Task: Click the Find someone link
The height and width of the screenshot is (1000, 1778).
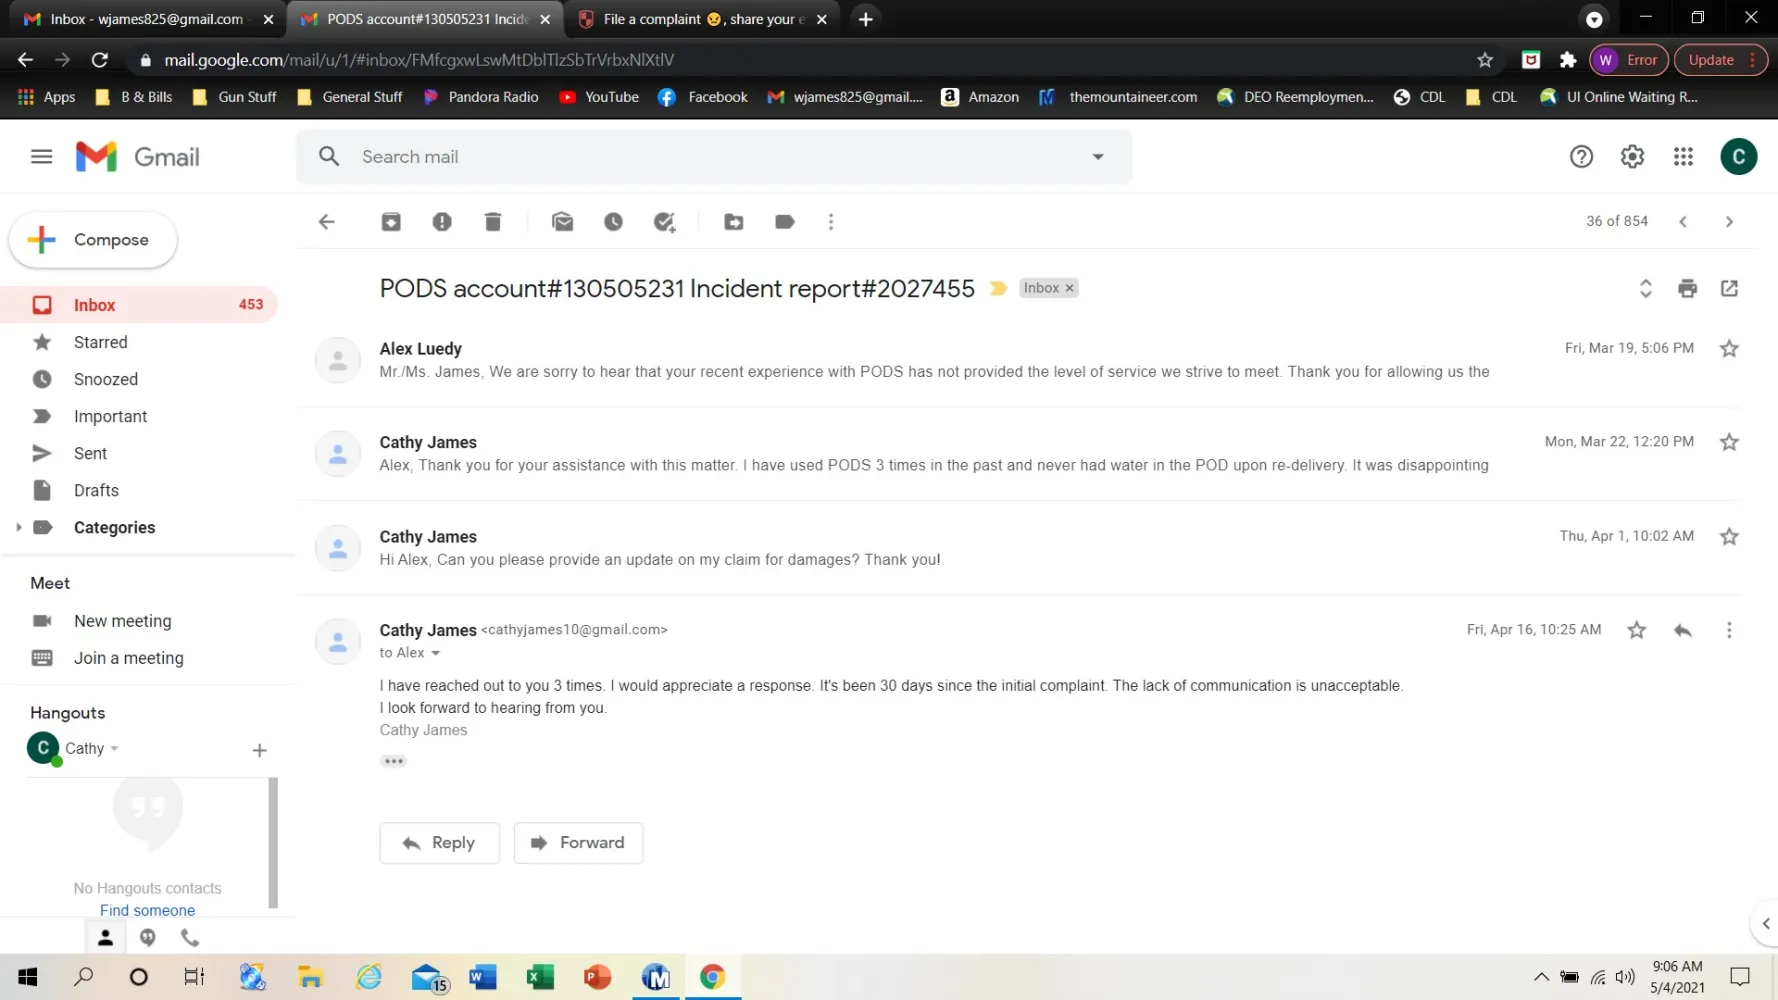Action: (147, 911)
